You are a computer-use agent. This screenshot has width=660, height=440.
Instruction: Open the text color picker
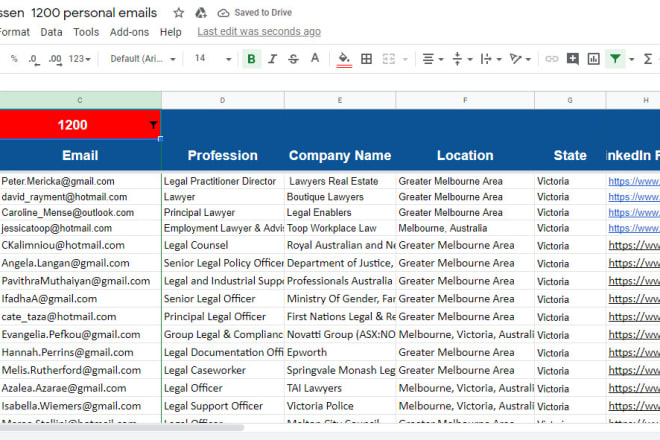coord(315,59)
